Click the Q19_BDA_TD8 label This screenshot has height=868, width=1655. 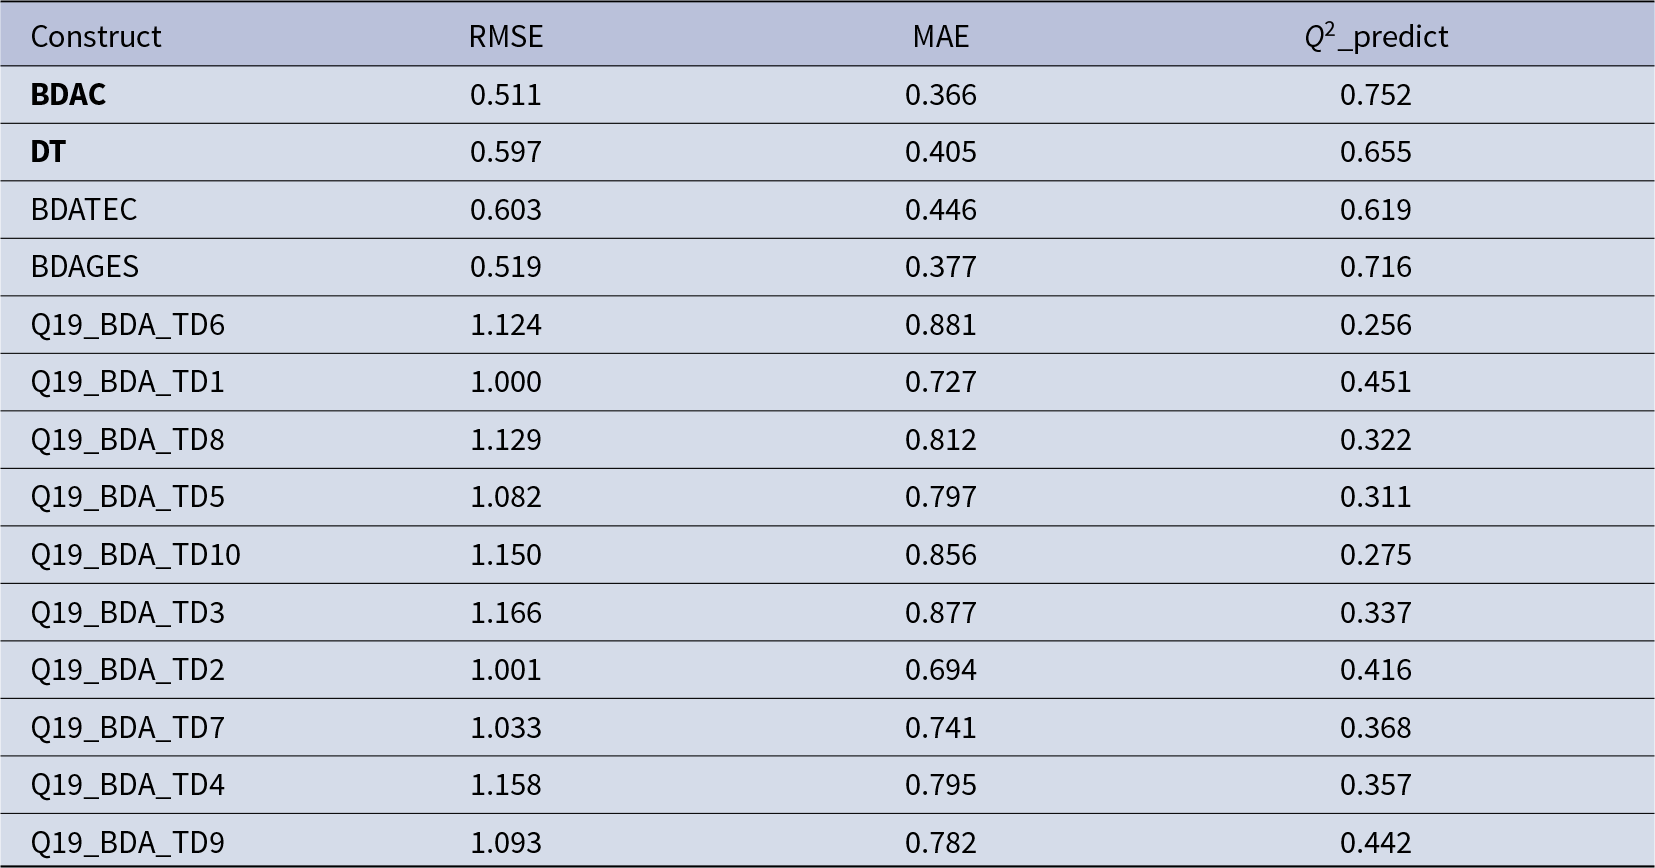(x=128, y=439)
